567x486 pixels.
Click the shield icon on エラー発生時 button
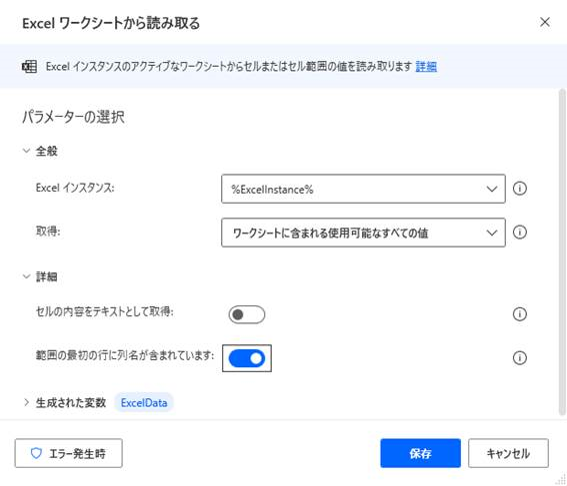[x=36, y=453]
